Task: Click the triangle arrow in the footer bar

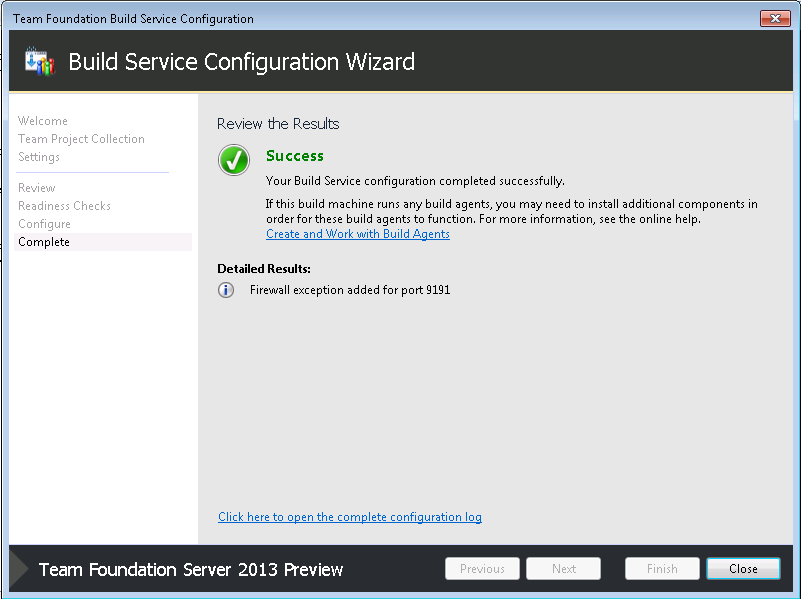Action: click(x=20, y=569)
